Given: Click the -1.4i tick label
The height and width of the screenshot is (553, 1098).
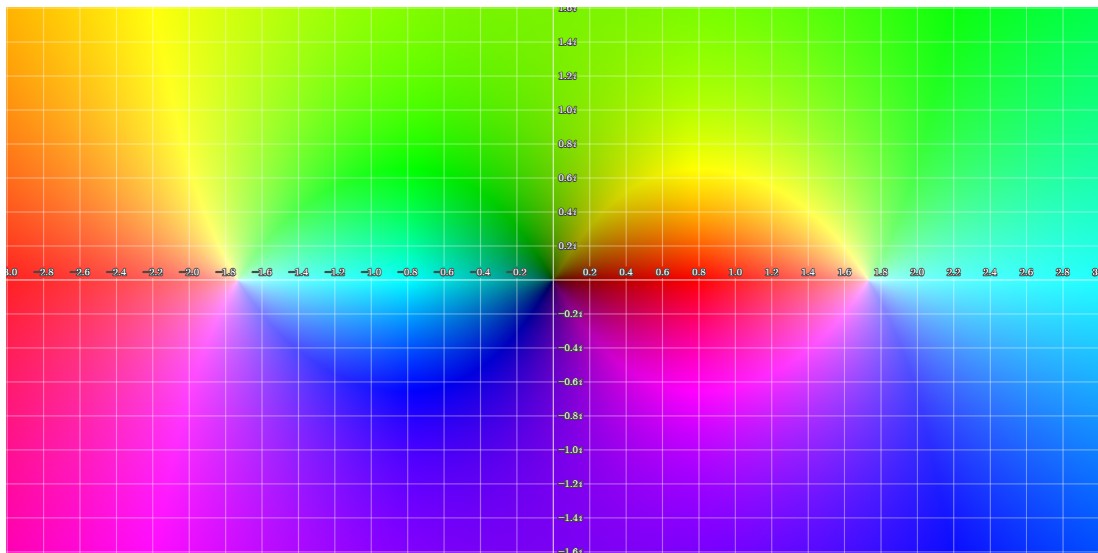Looking at the screenshot, I should tap(569, 518).
